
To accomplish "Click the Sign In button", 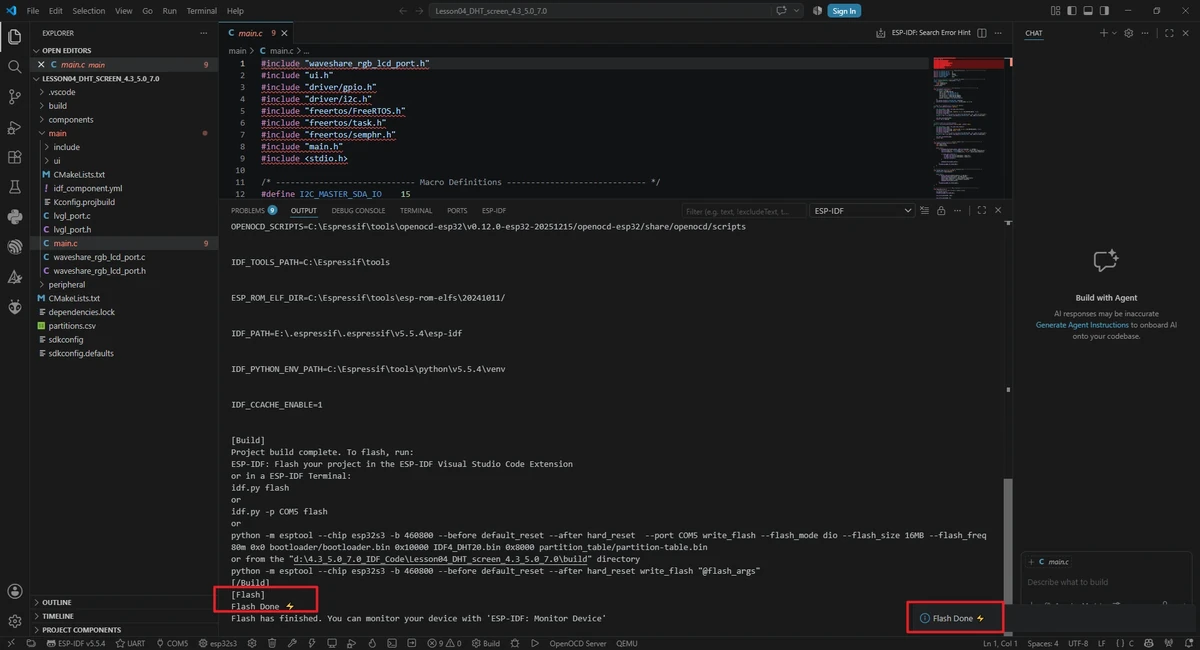I will pos(844,11).
